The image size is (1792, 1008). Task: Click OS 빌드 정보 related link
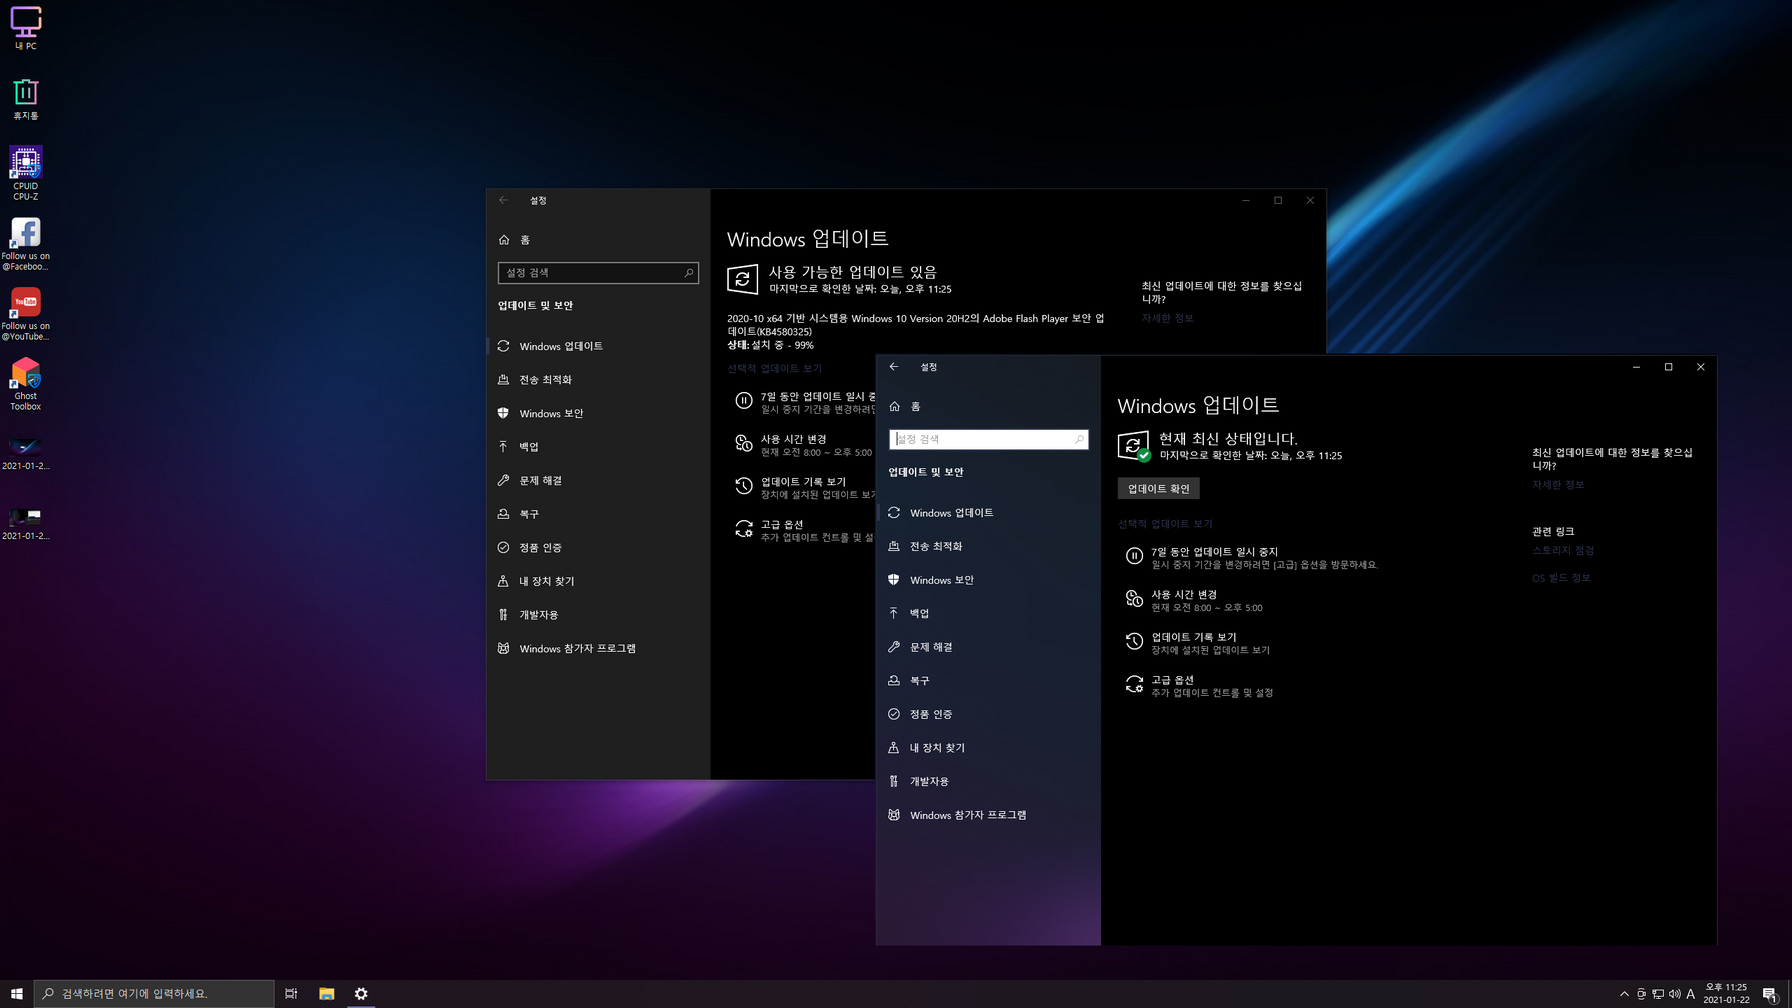point(1561,578)
